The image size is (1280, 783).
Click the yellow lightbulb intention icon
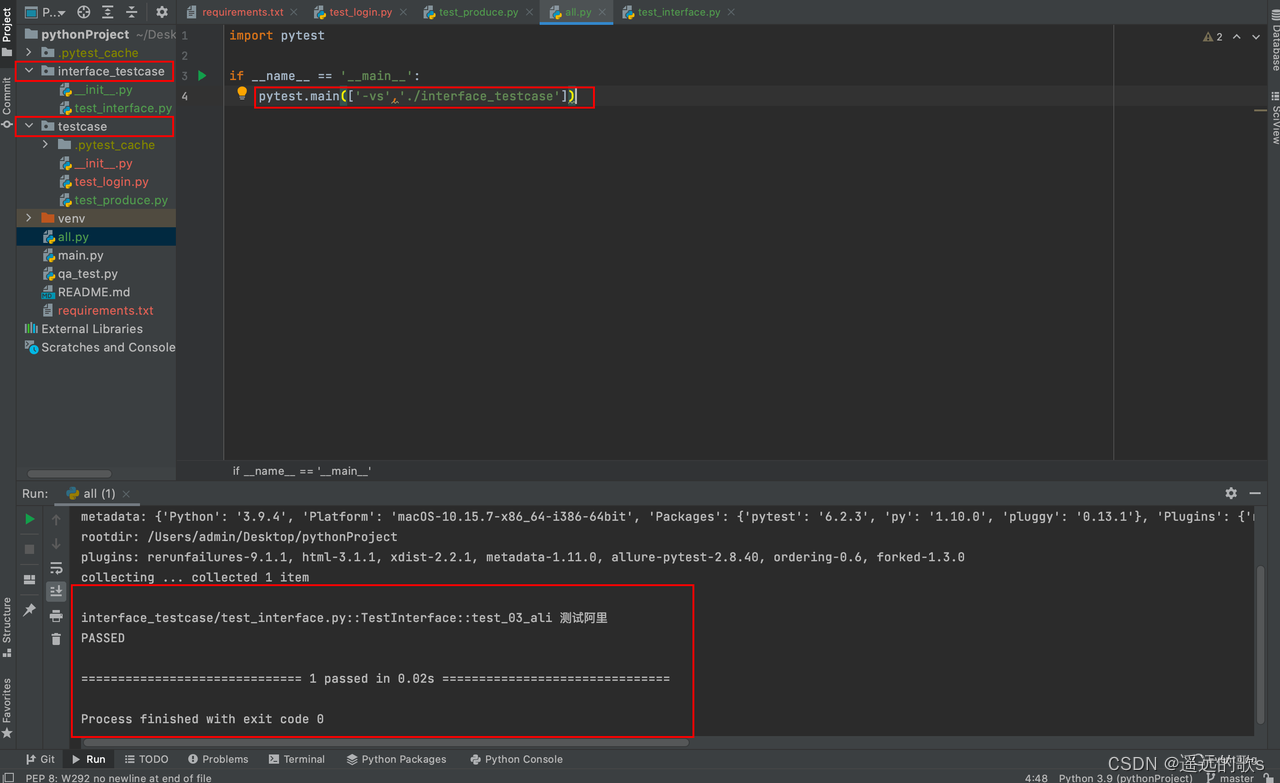[241, 93]
